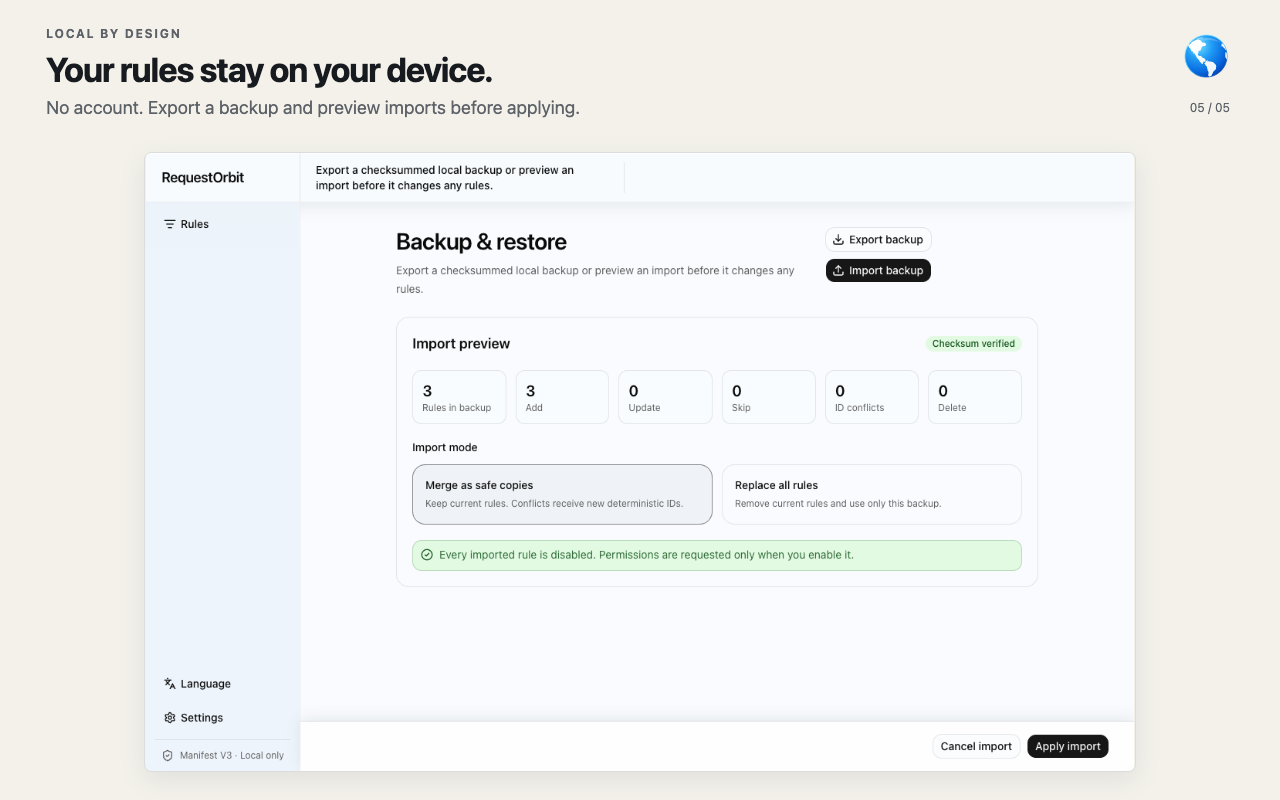Click the Settings gear icon
The height and width of the screenshot is (800, 1280).
170,718
